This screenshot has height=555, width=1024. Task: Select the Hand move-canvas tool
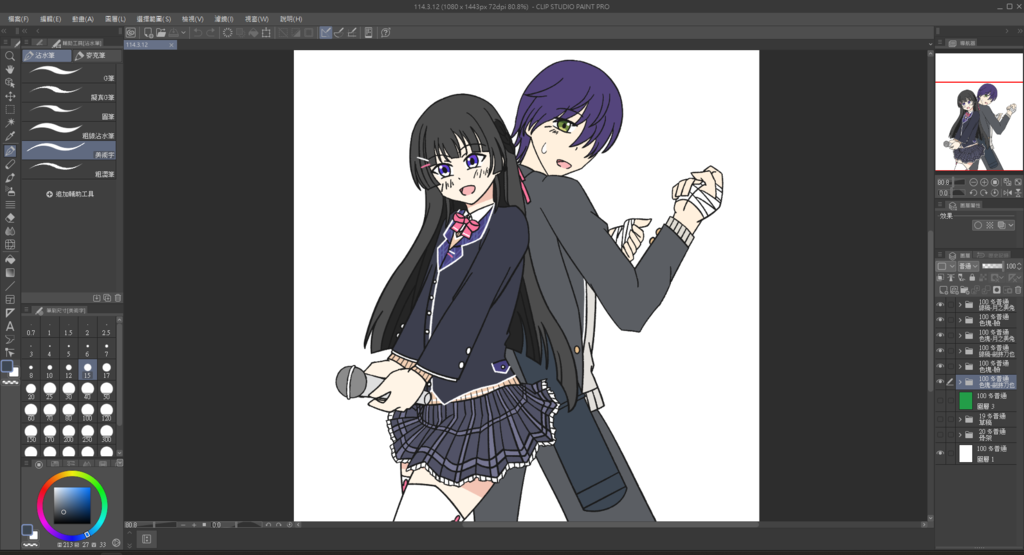[x=10, y=69]
